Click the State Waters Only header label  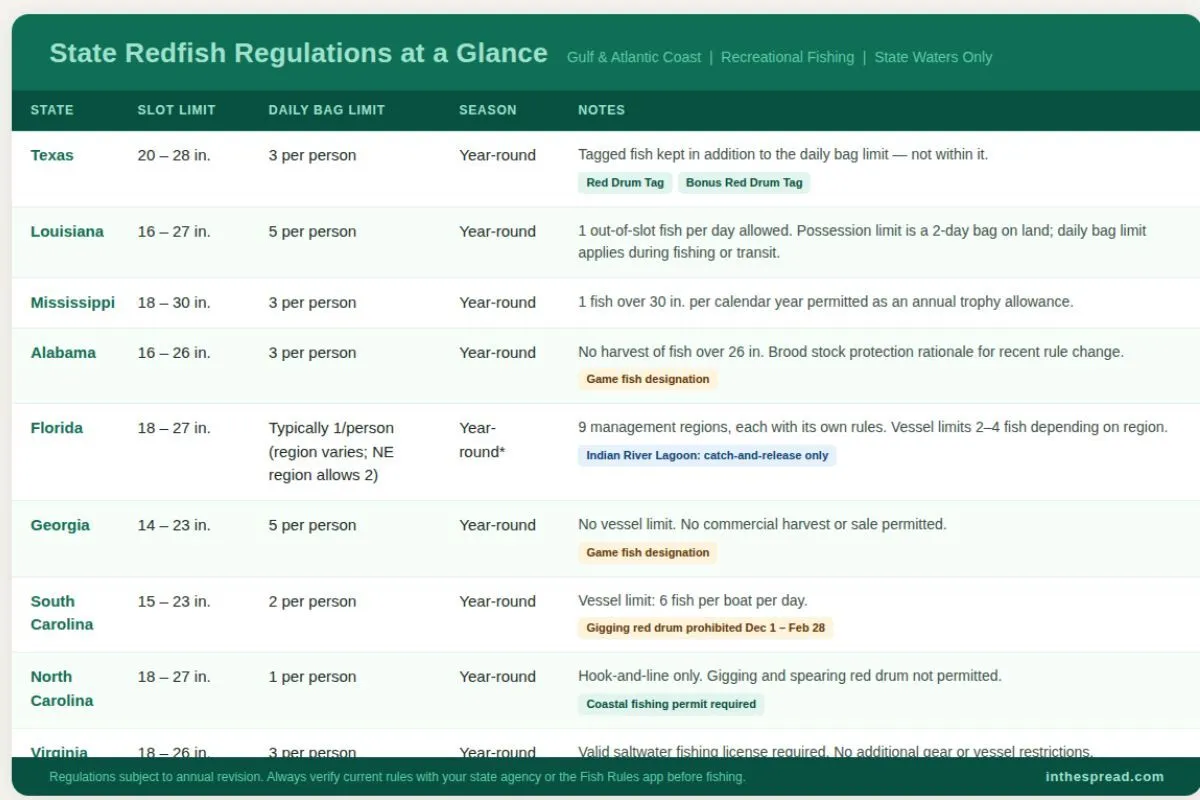pos(933,57)
